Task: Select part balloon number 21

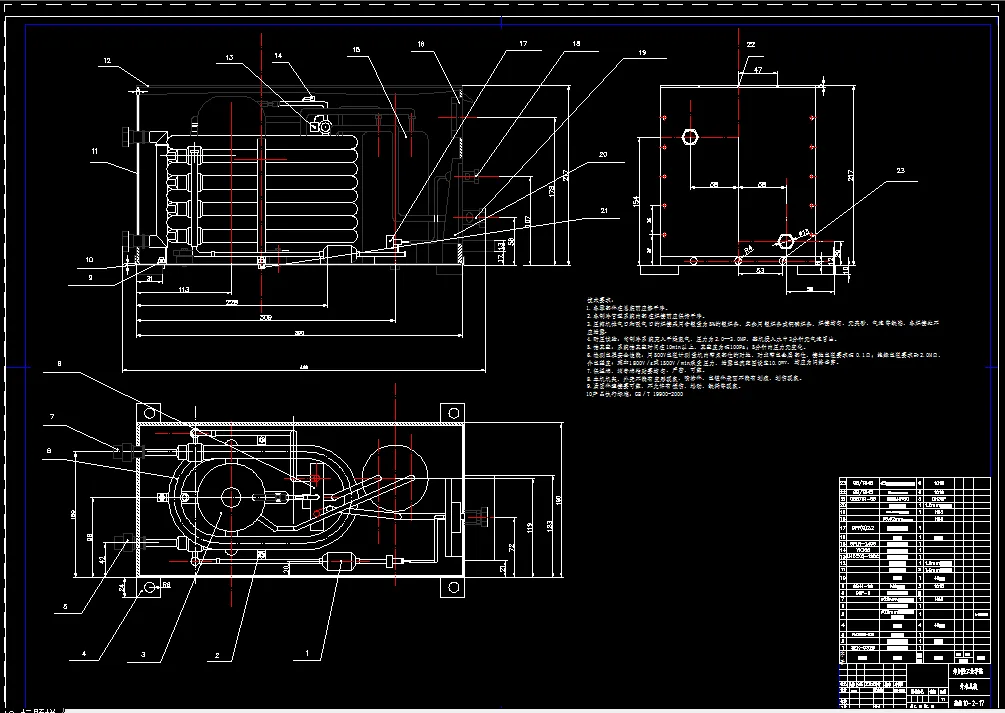Action: [604, 210]
